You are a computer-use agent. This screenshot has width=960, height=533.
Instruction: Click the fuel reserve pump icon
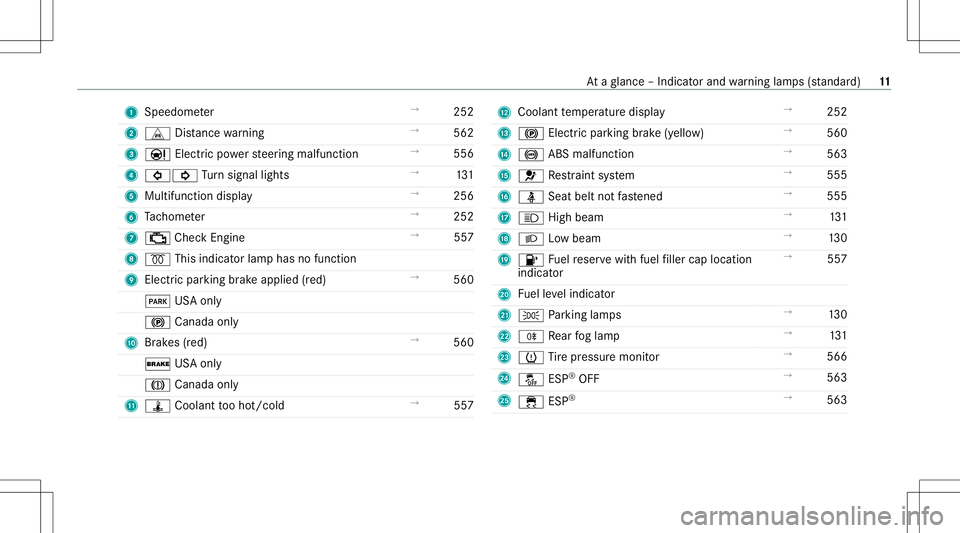[531, 260]
